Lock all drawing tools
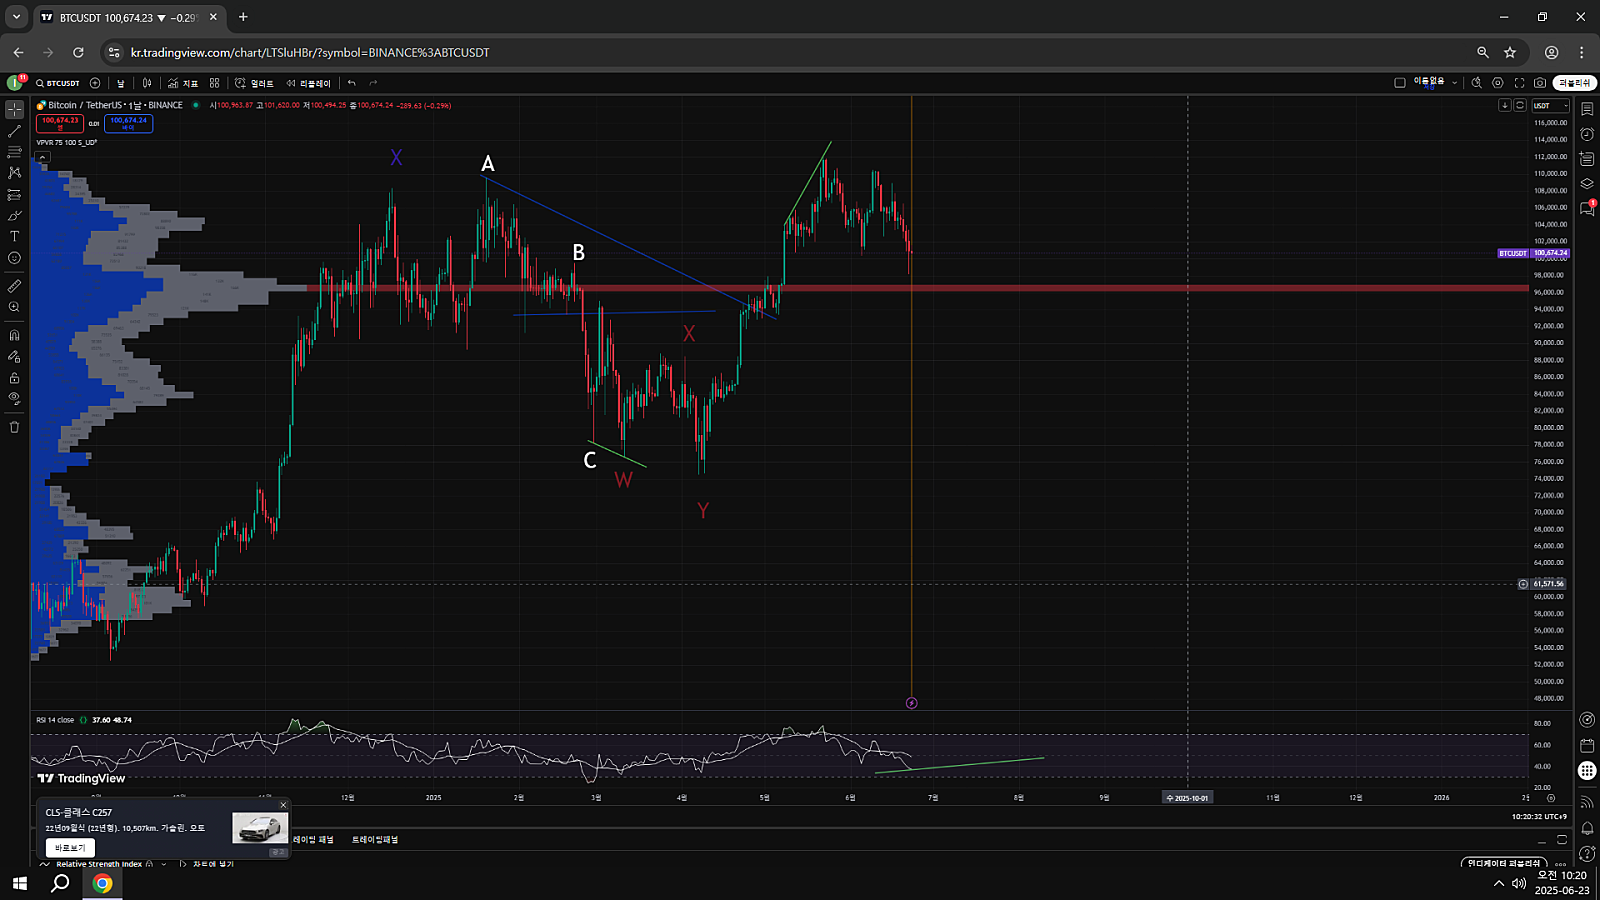Image resolution: width=1600 pixels, height=900 pixels. point(14,378)
